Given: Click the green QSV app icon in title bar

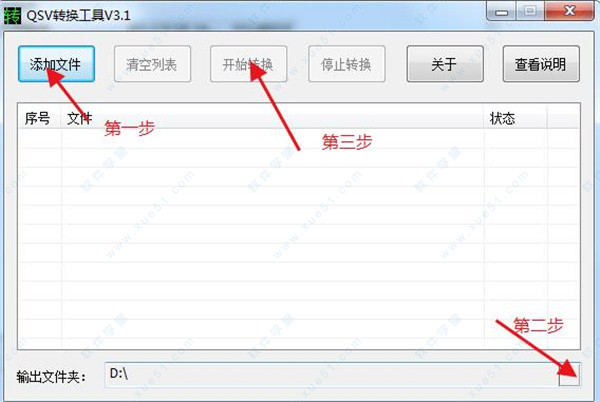Looking at the screenshot, I should pyautogui.click(x=12, y=16).
